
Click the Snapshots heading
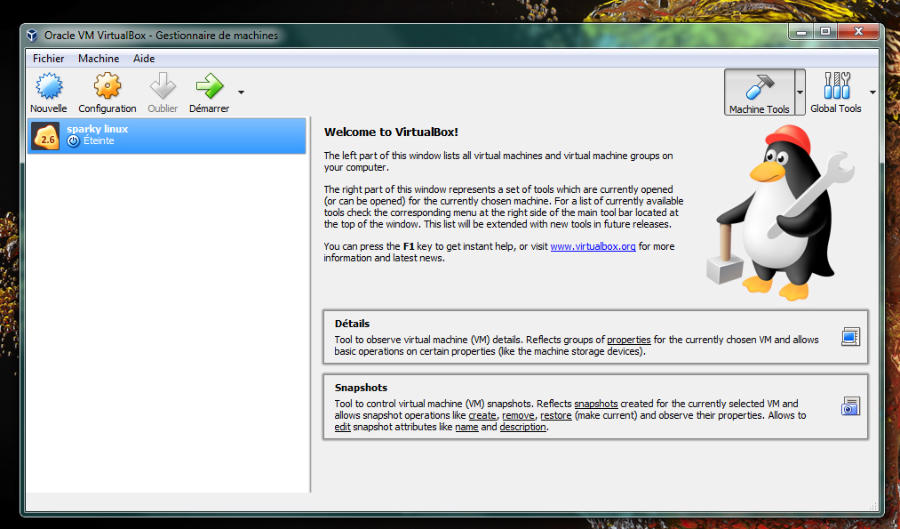pos(361,387)
